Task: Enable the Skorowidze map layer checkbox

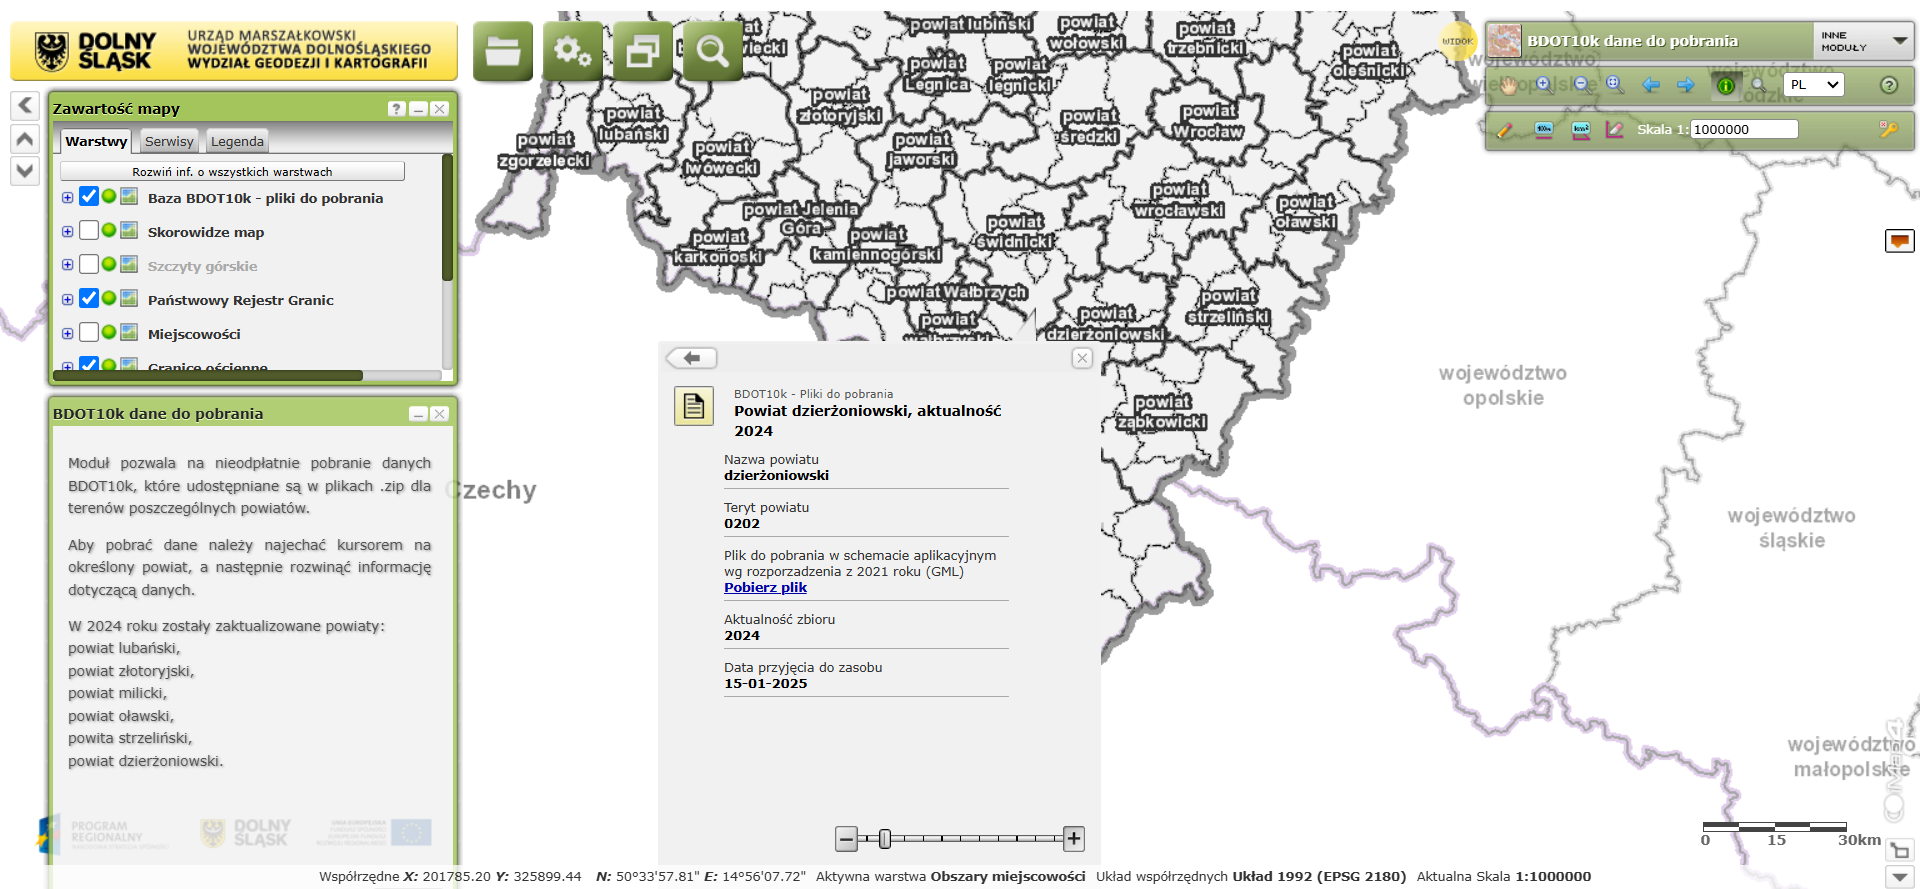Action: tap(89, 231)
